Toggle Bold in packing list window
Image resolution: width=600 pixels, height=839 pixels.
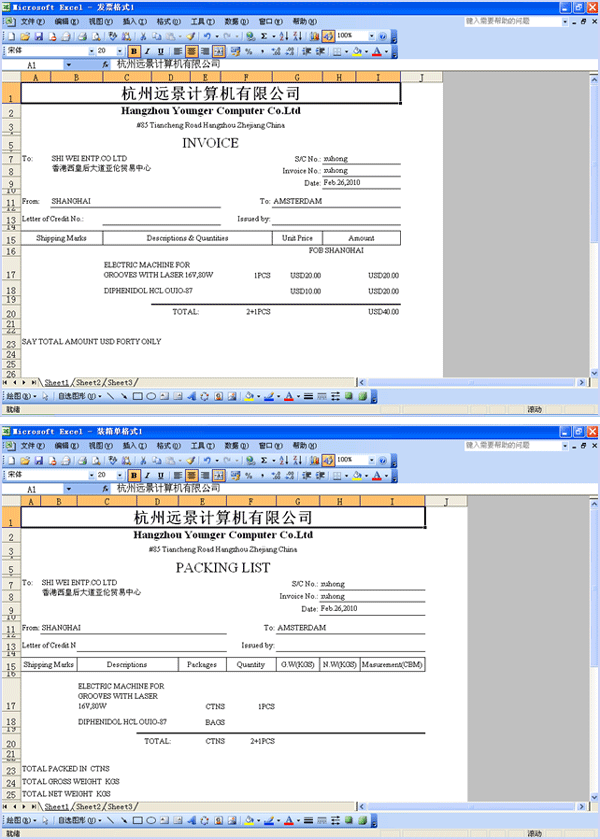tap(134, 475)
